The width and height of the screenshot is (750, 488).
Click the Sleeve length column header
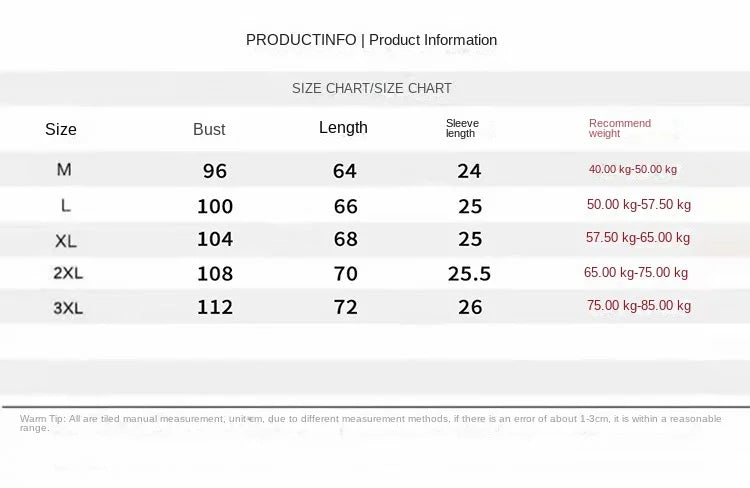tap(462, 128)
